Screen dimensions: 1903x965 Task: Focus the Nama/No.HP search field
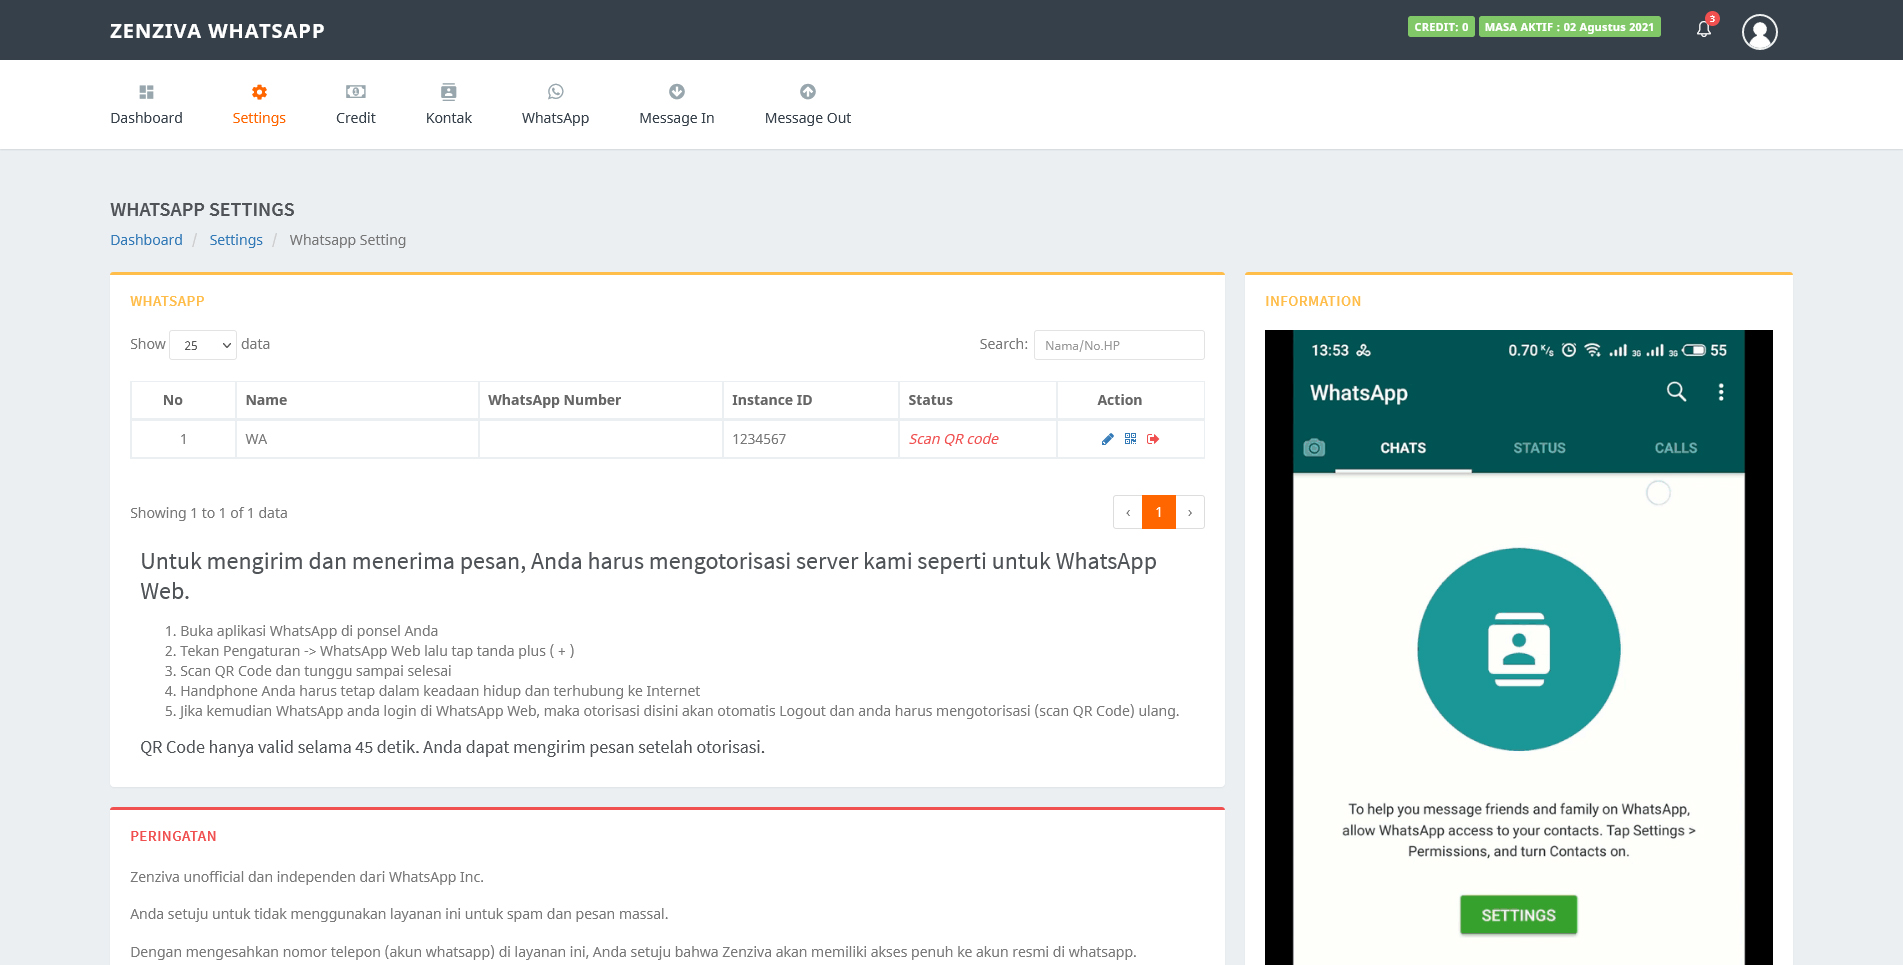1119,345
